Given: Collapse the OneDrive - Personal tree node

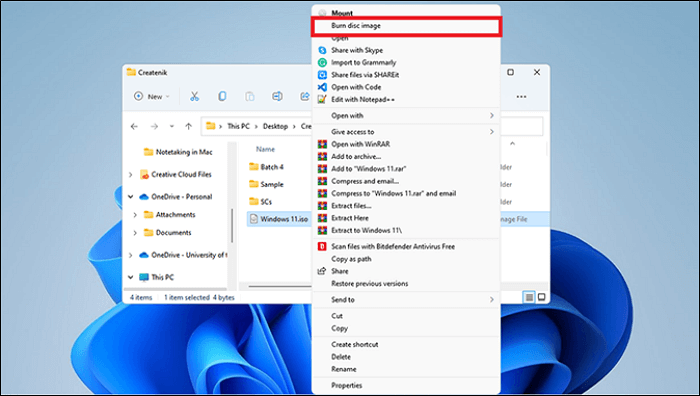Looking at the screenshot, I should point(130,196).
